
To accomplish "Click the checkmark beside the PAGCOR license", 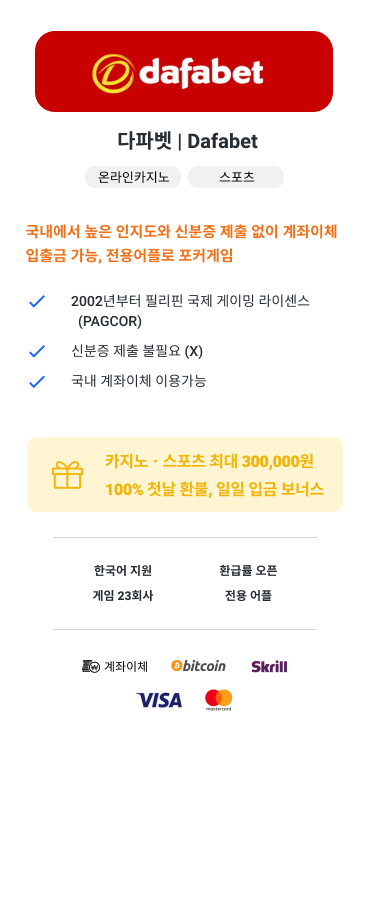I will 37,301.
